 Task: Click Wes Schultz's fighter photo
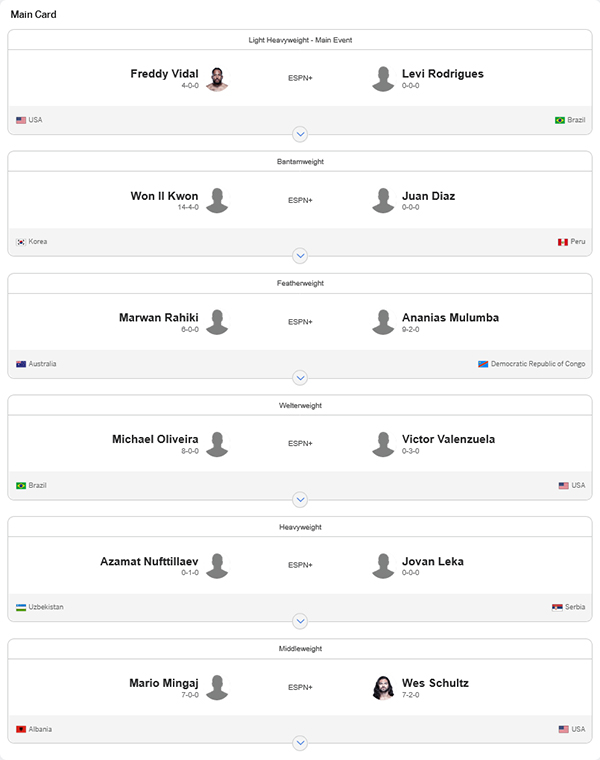[x=383, y=687]
